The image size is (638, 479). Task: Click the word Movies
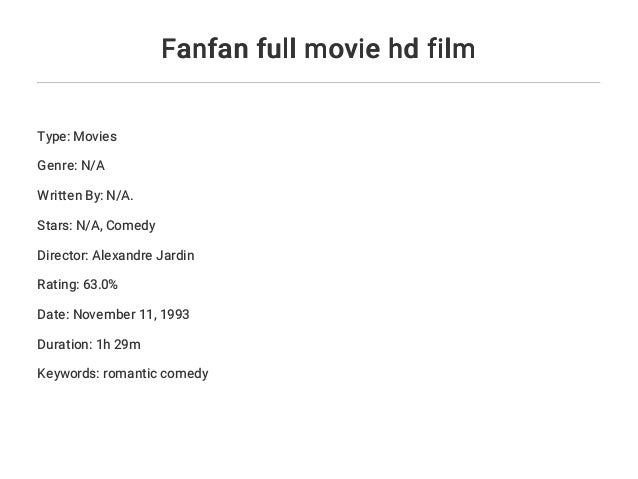(x=95, y=136)
